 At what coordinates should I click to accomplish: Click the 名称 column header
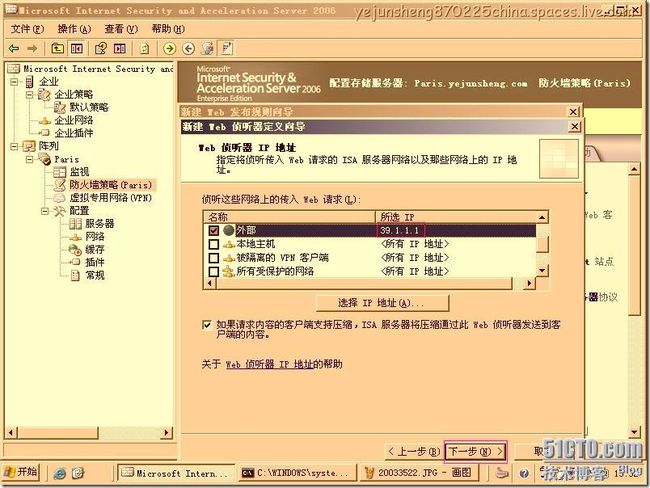[289, 217]
